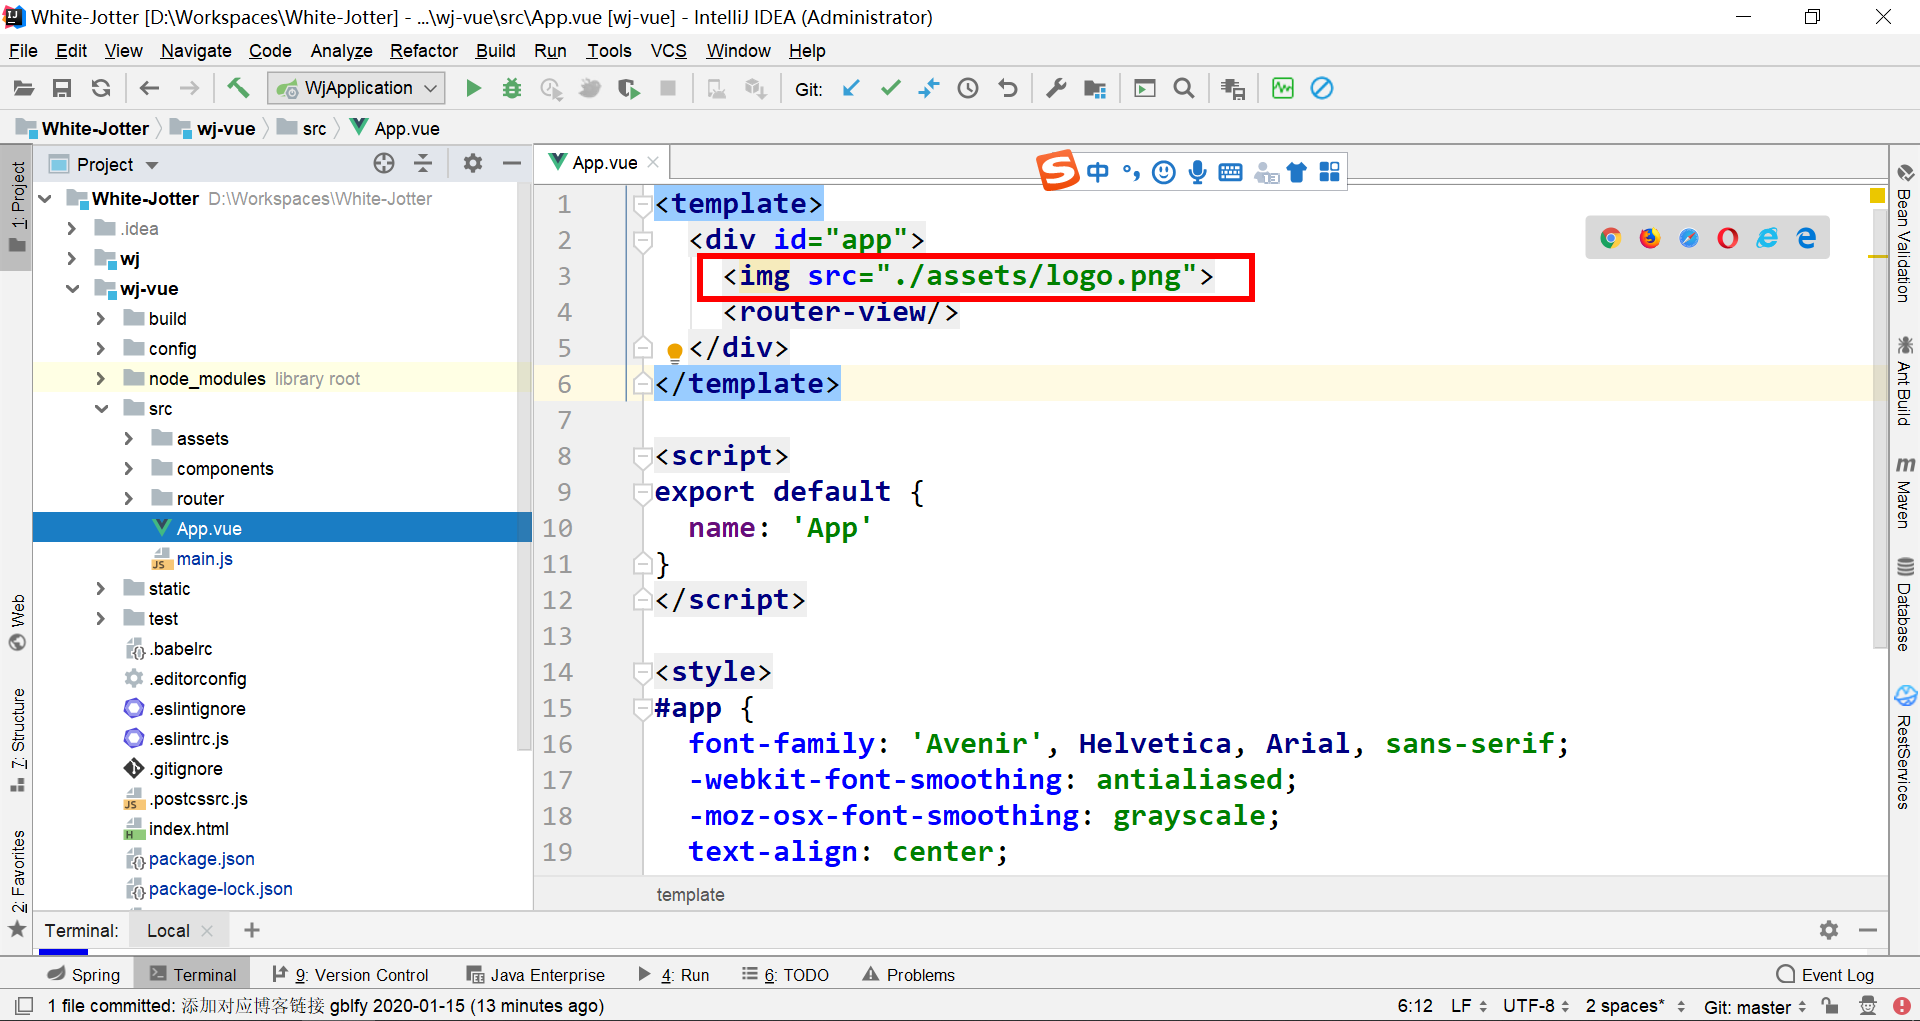Open Project Structure icon

(1095, 89)
